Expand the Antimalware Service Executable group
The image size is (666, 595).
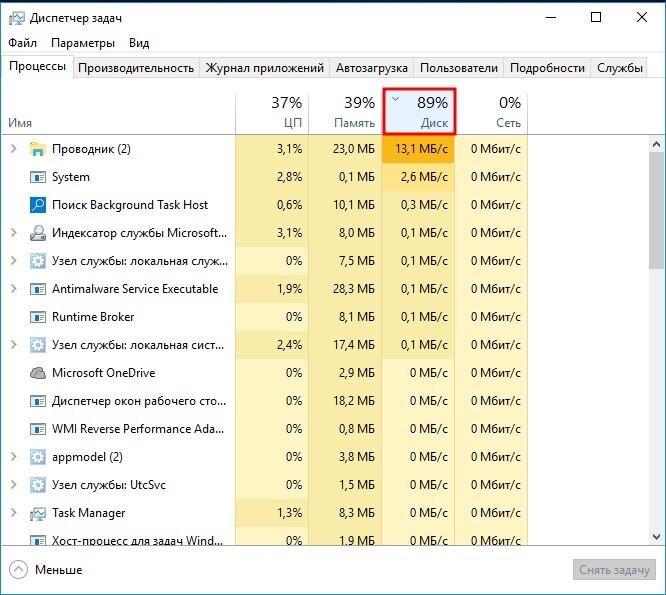pyautogui.click(x=14, y=289)
